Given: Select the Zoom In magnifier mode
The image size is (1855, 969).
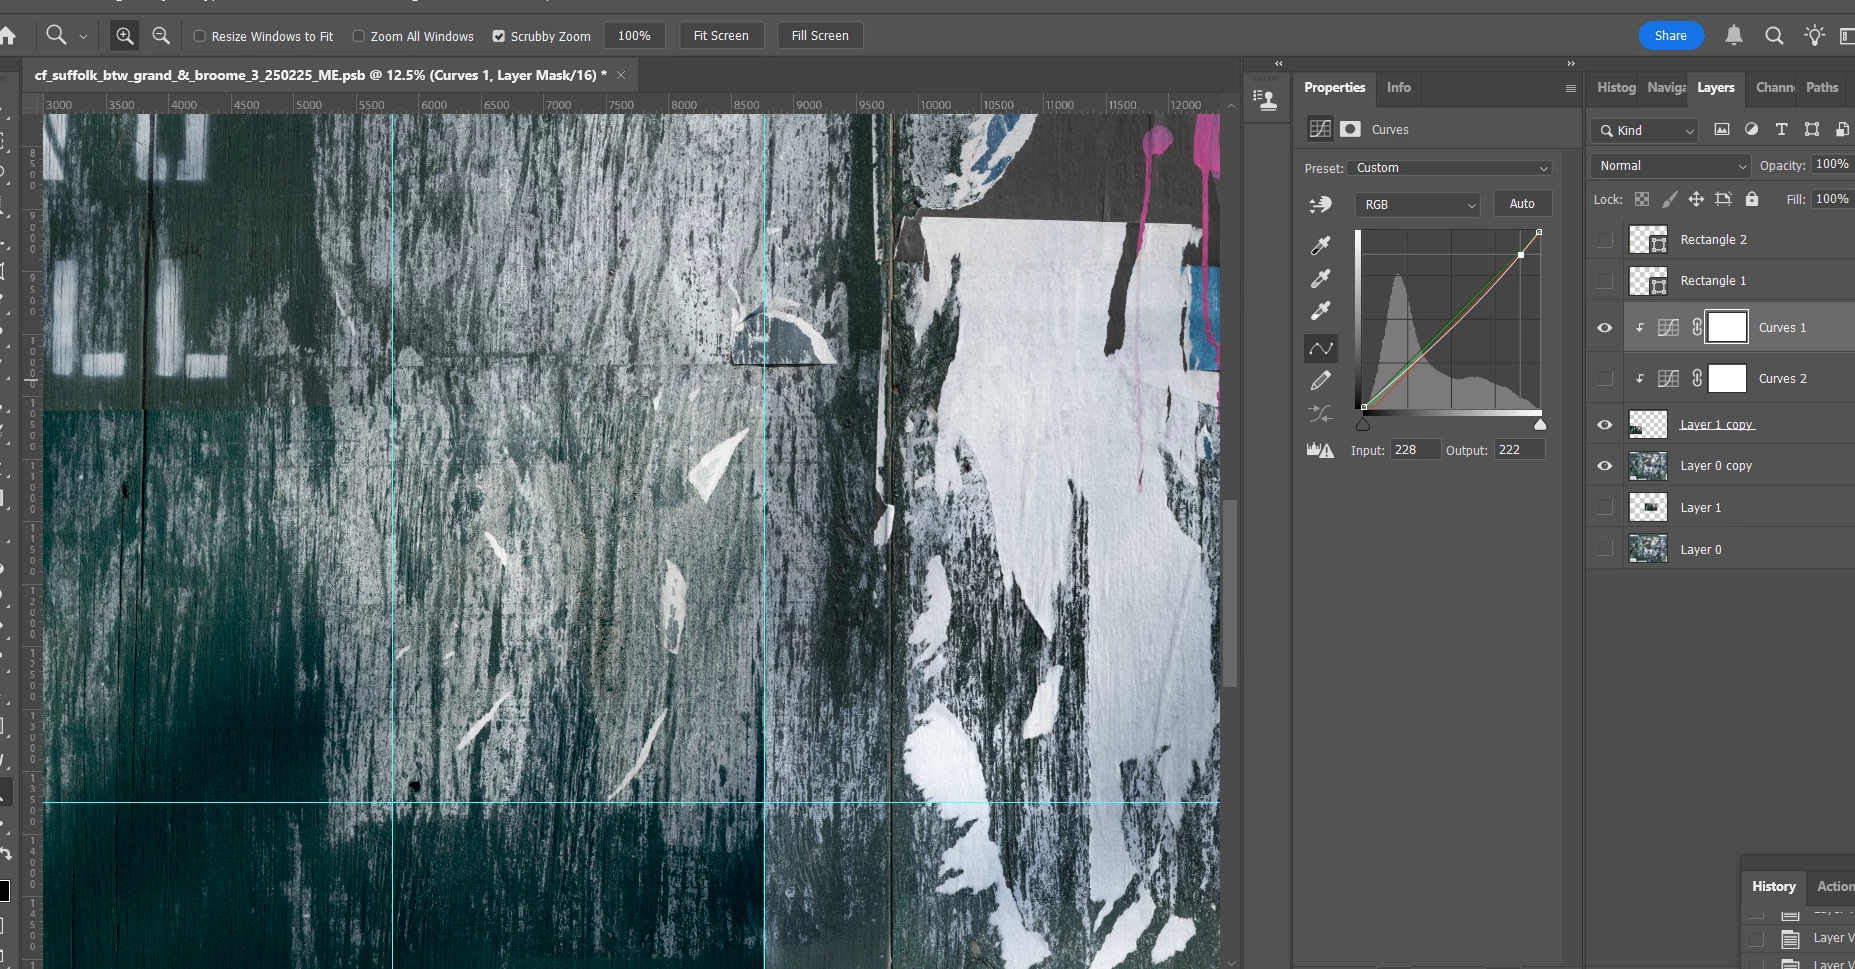Looking at the screenshot, I should 124,36.
